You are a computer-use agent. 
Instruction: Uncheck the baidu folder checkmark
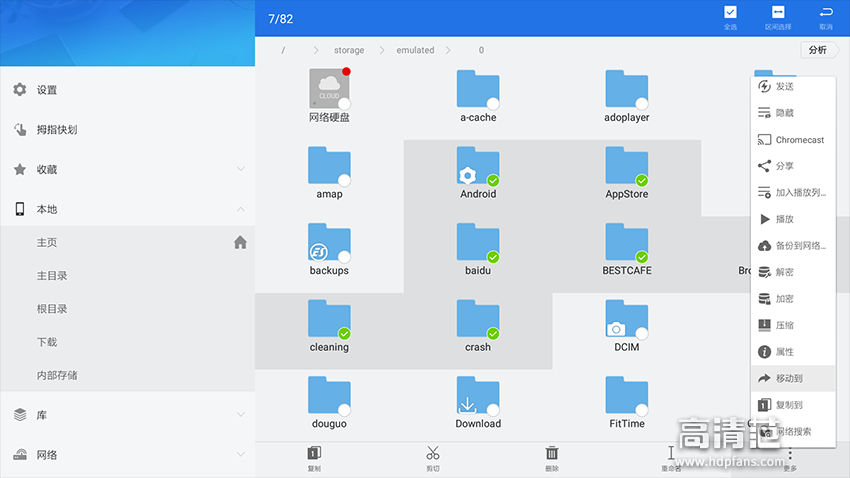pyautogui.click(x=493, y=257)
